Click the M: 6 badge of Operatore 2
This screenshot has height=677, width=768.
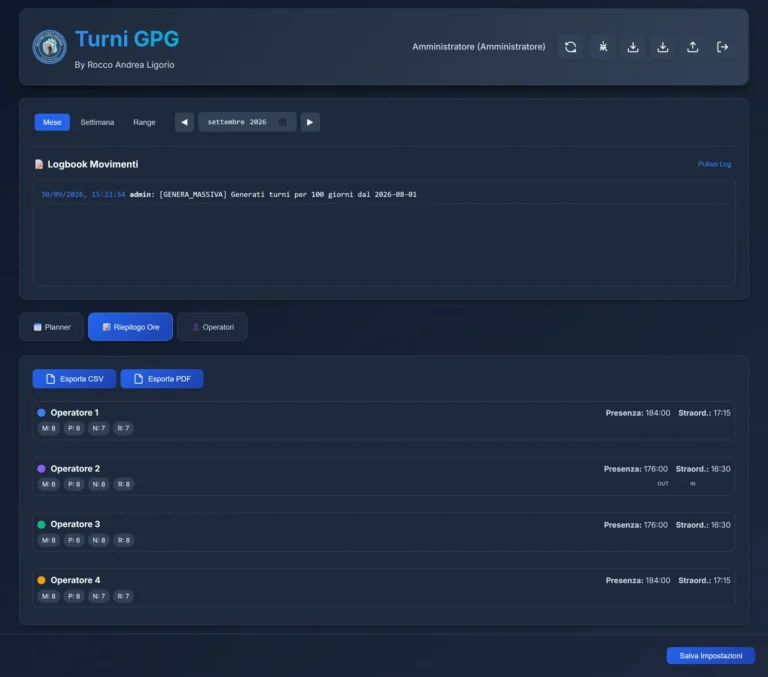point(48,484)
